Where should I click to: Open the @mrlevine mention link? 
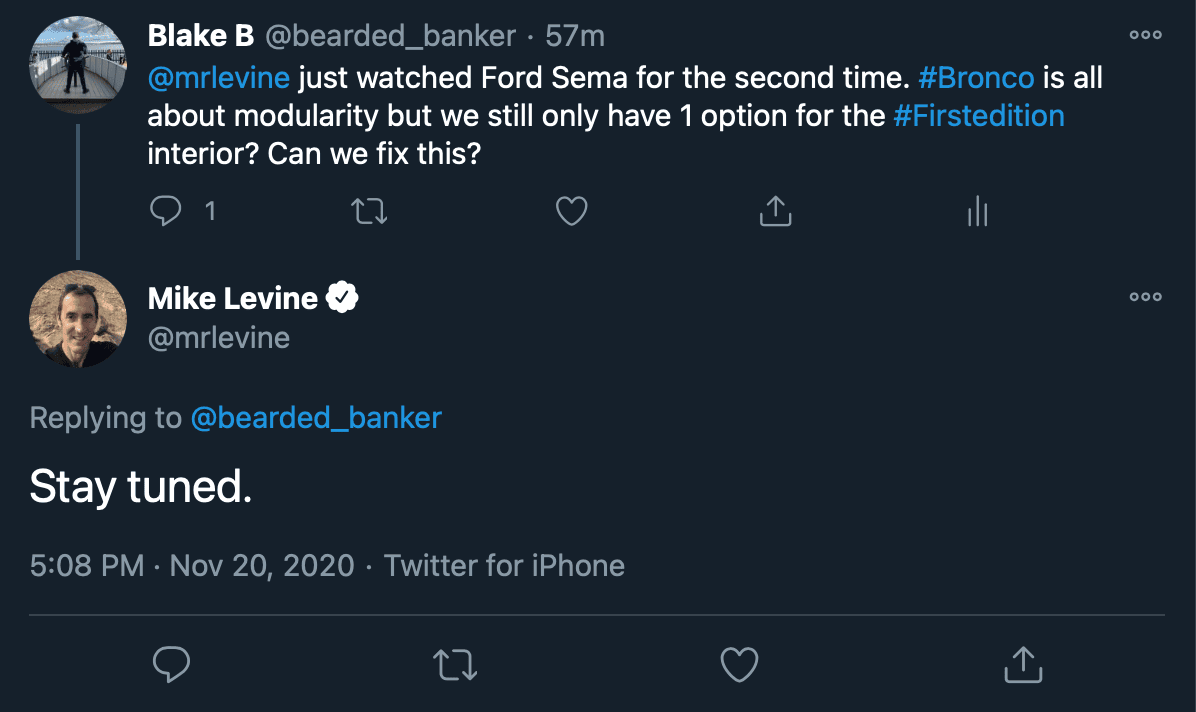click(x=218, y=78)
